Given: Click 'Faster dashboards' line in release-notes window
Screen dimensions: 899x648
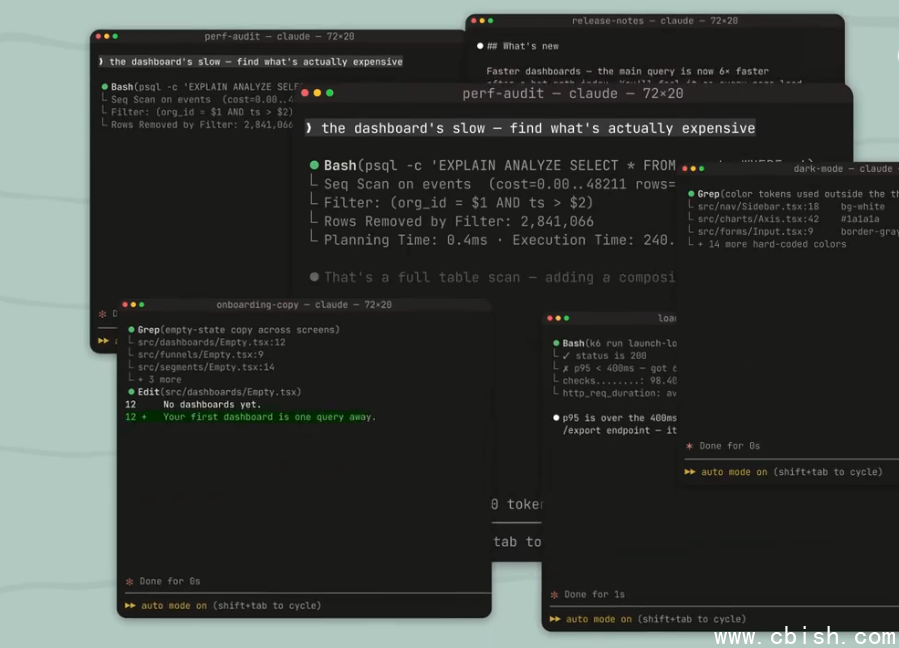Looking at the screenshot, I should [x=627, y=71].
